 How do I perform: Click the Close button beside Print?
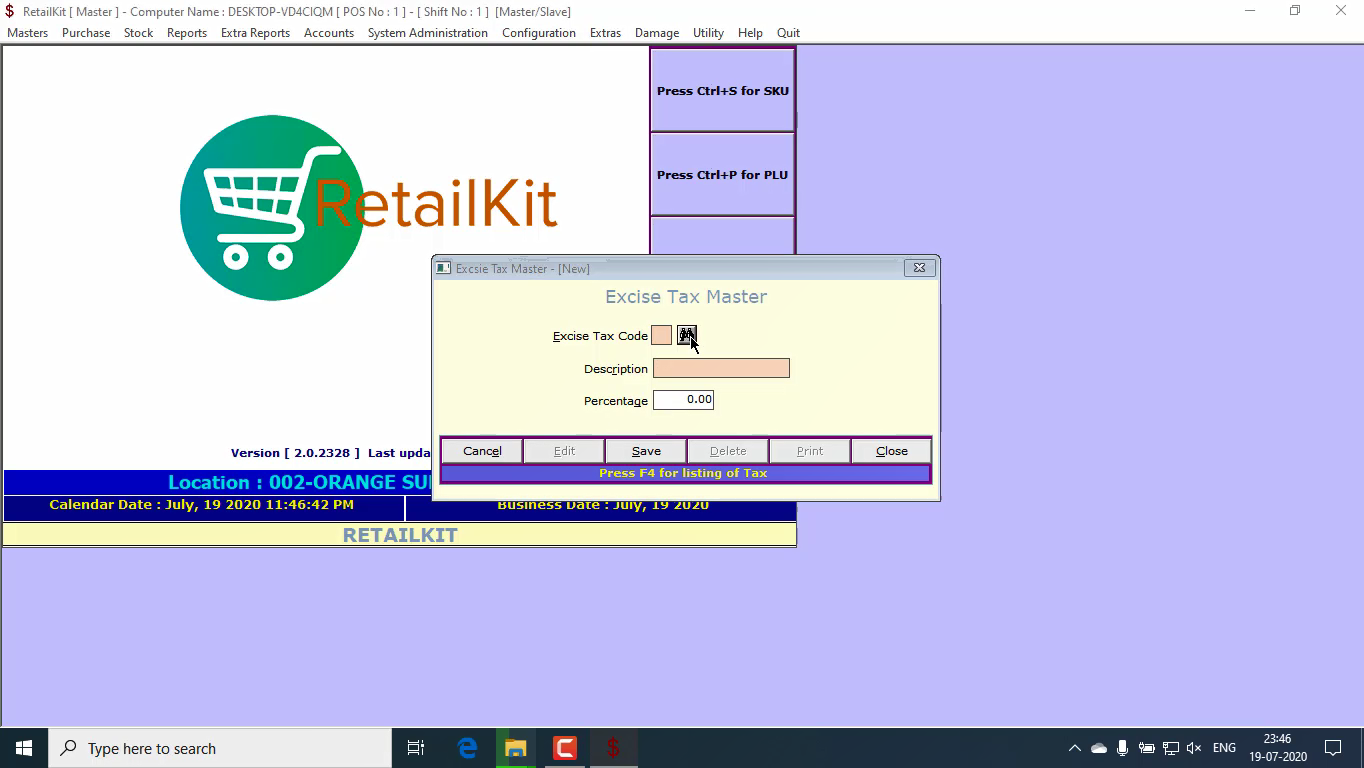(892, 451)
